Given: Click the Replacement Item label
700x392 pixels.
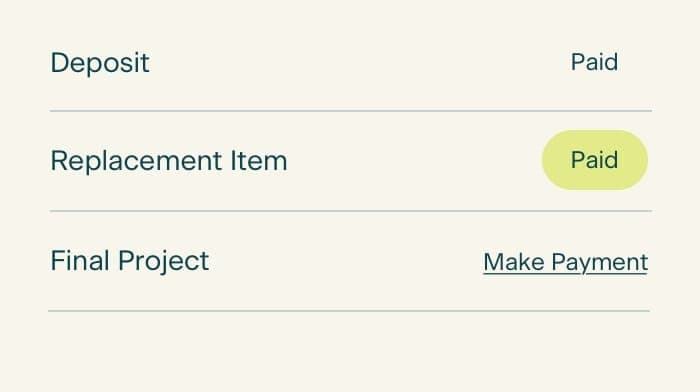Looking at the screenshot, I should click(x=169, y=161).
